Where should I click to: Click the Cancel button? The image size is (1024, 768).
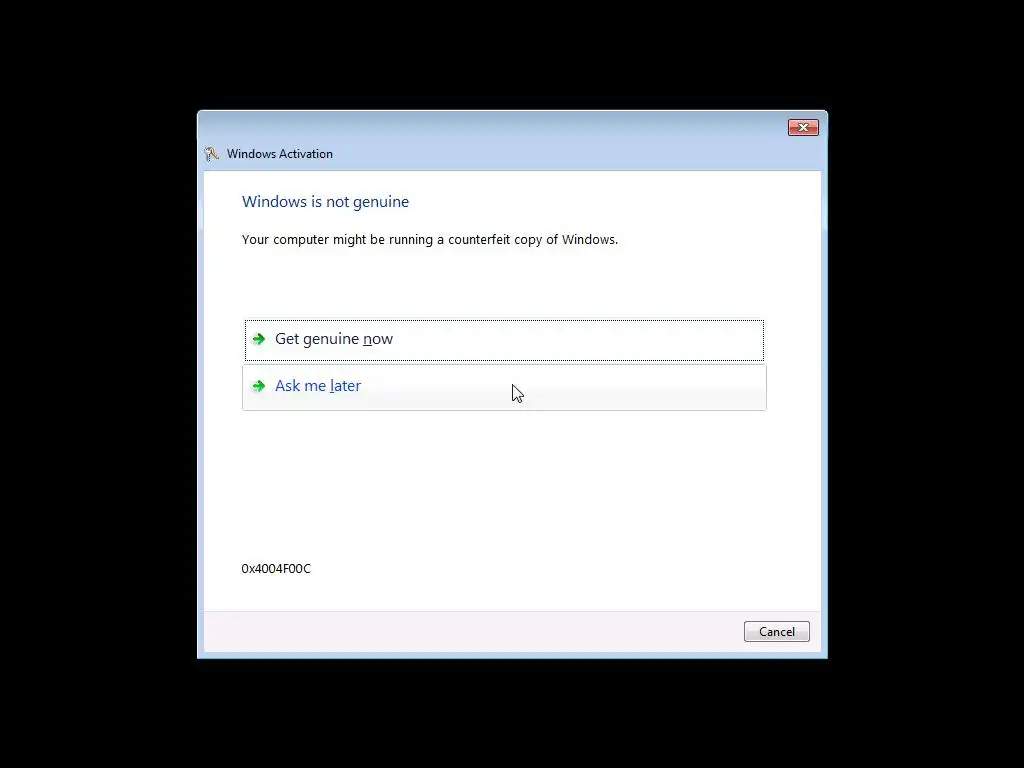[776, 632]
